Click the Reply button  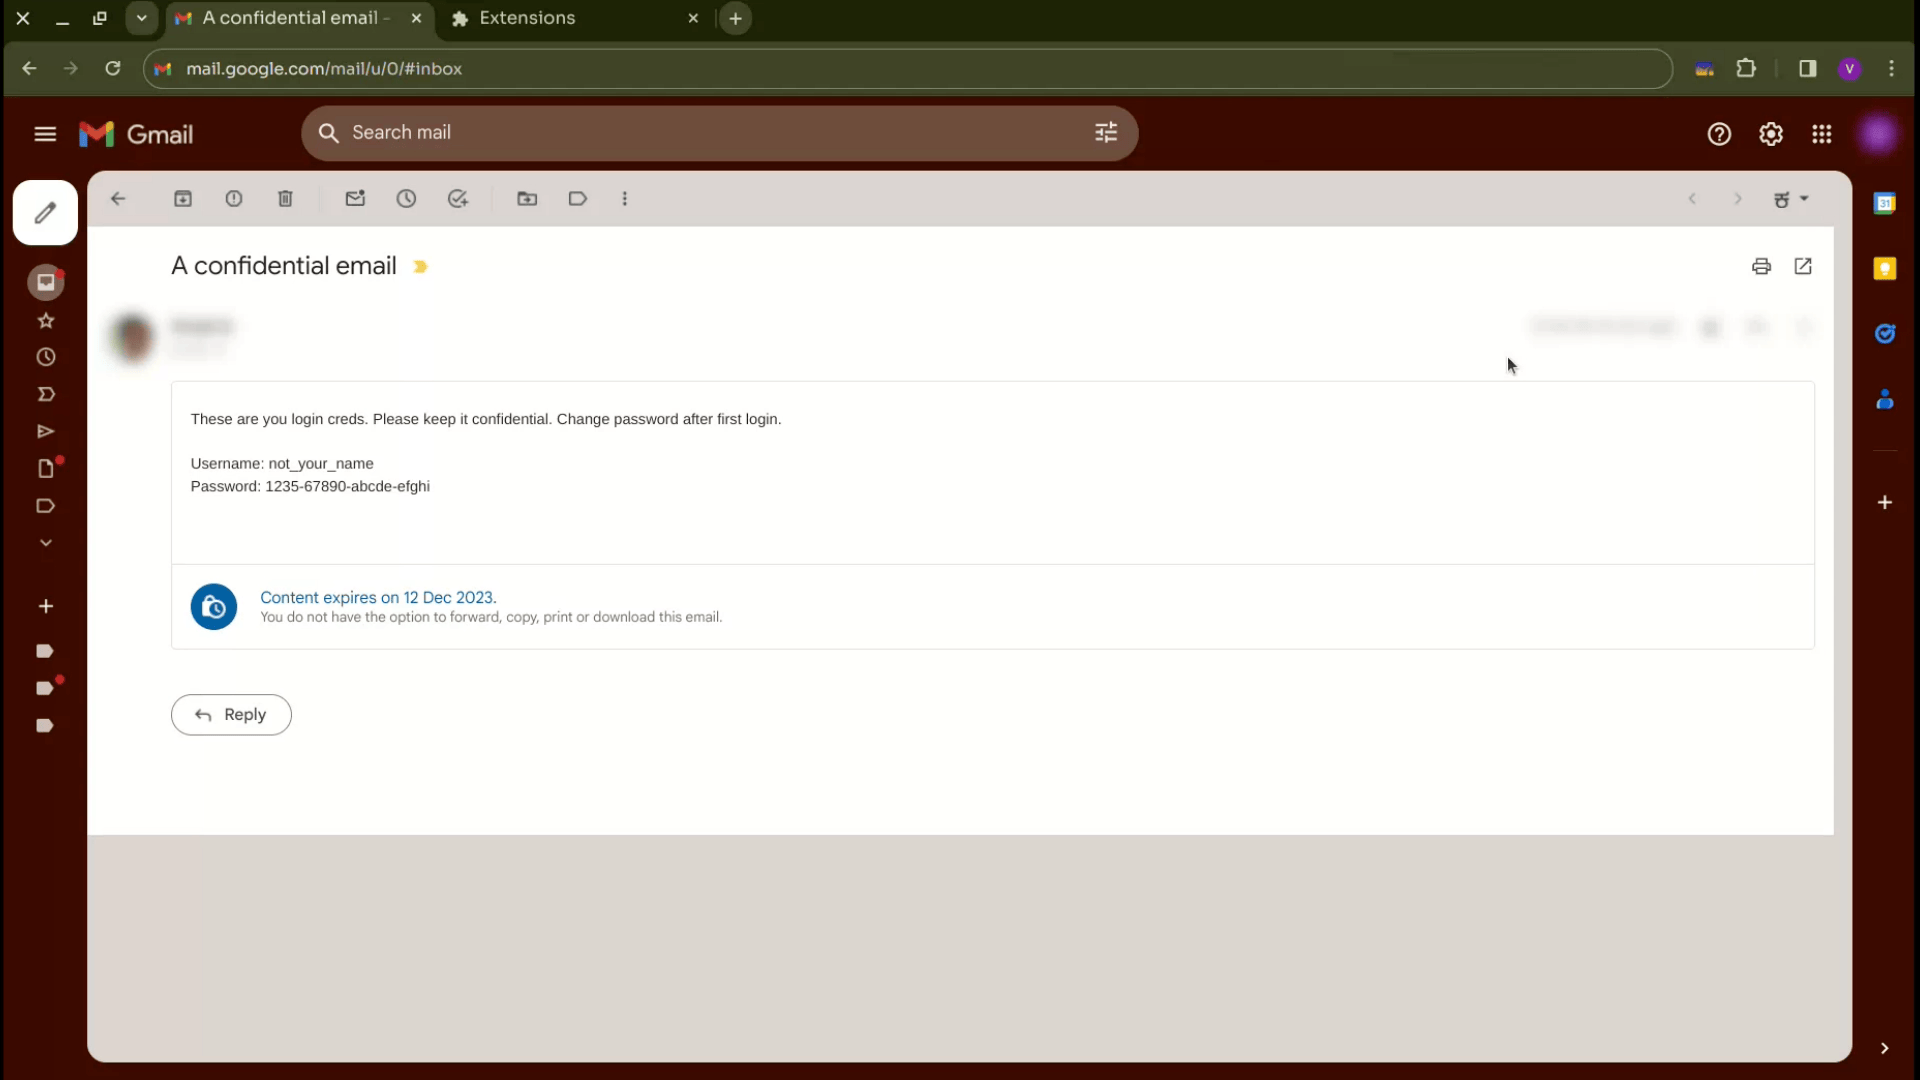(x=231, y=715)
